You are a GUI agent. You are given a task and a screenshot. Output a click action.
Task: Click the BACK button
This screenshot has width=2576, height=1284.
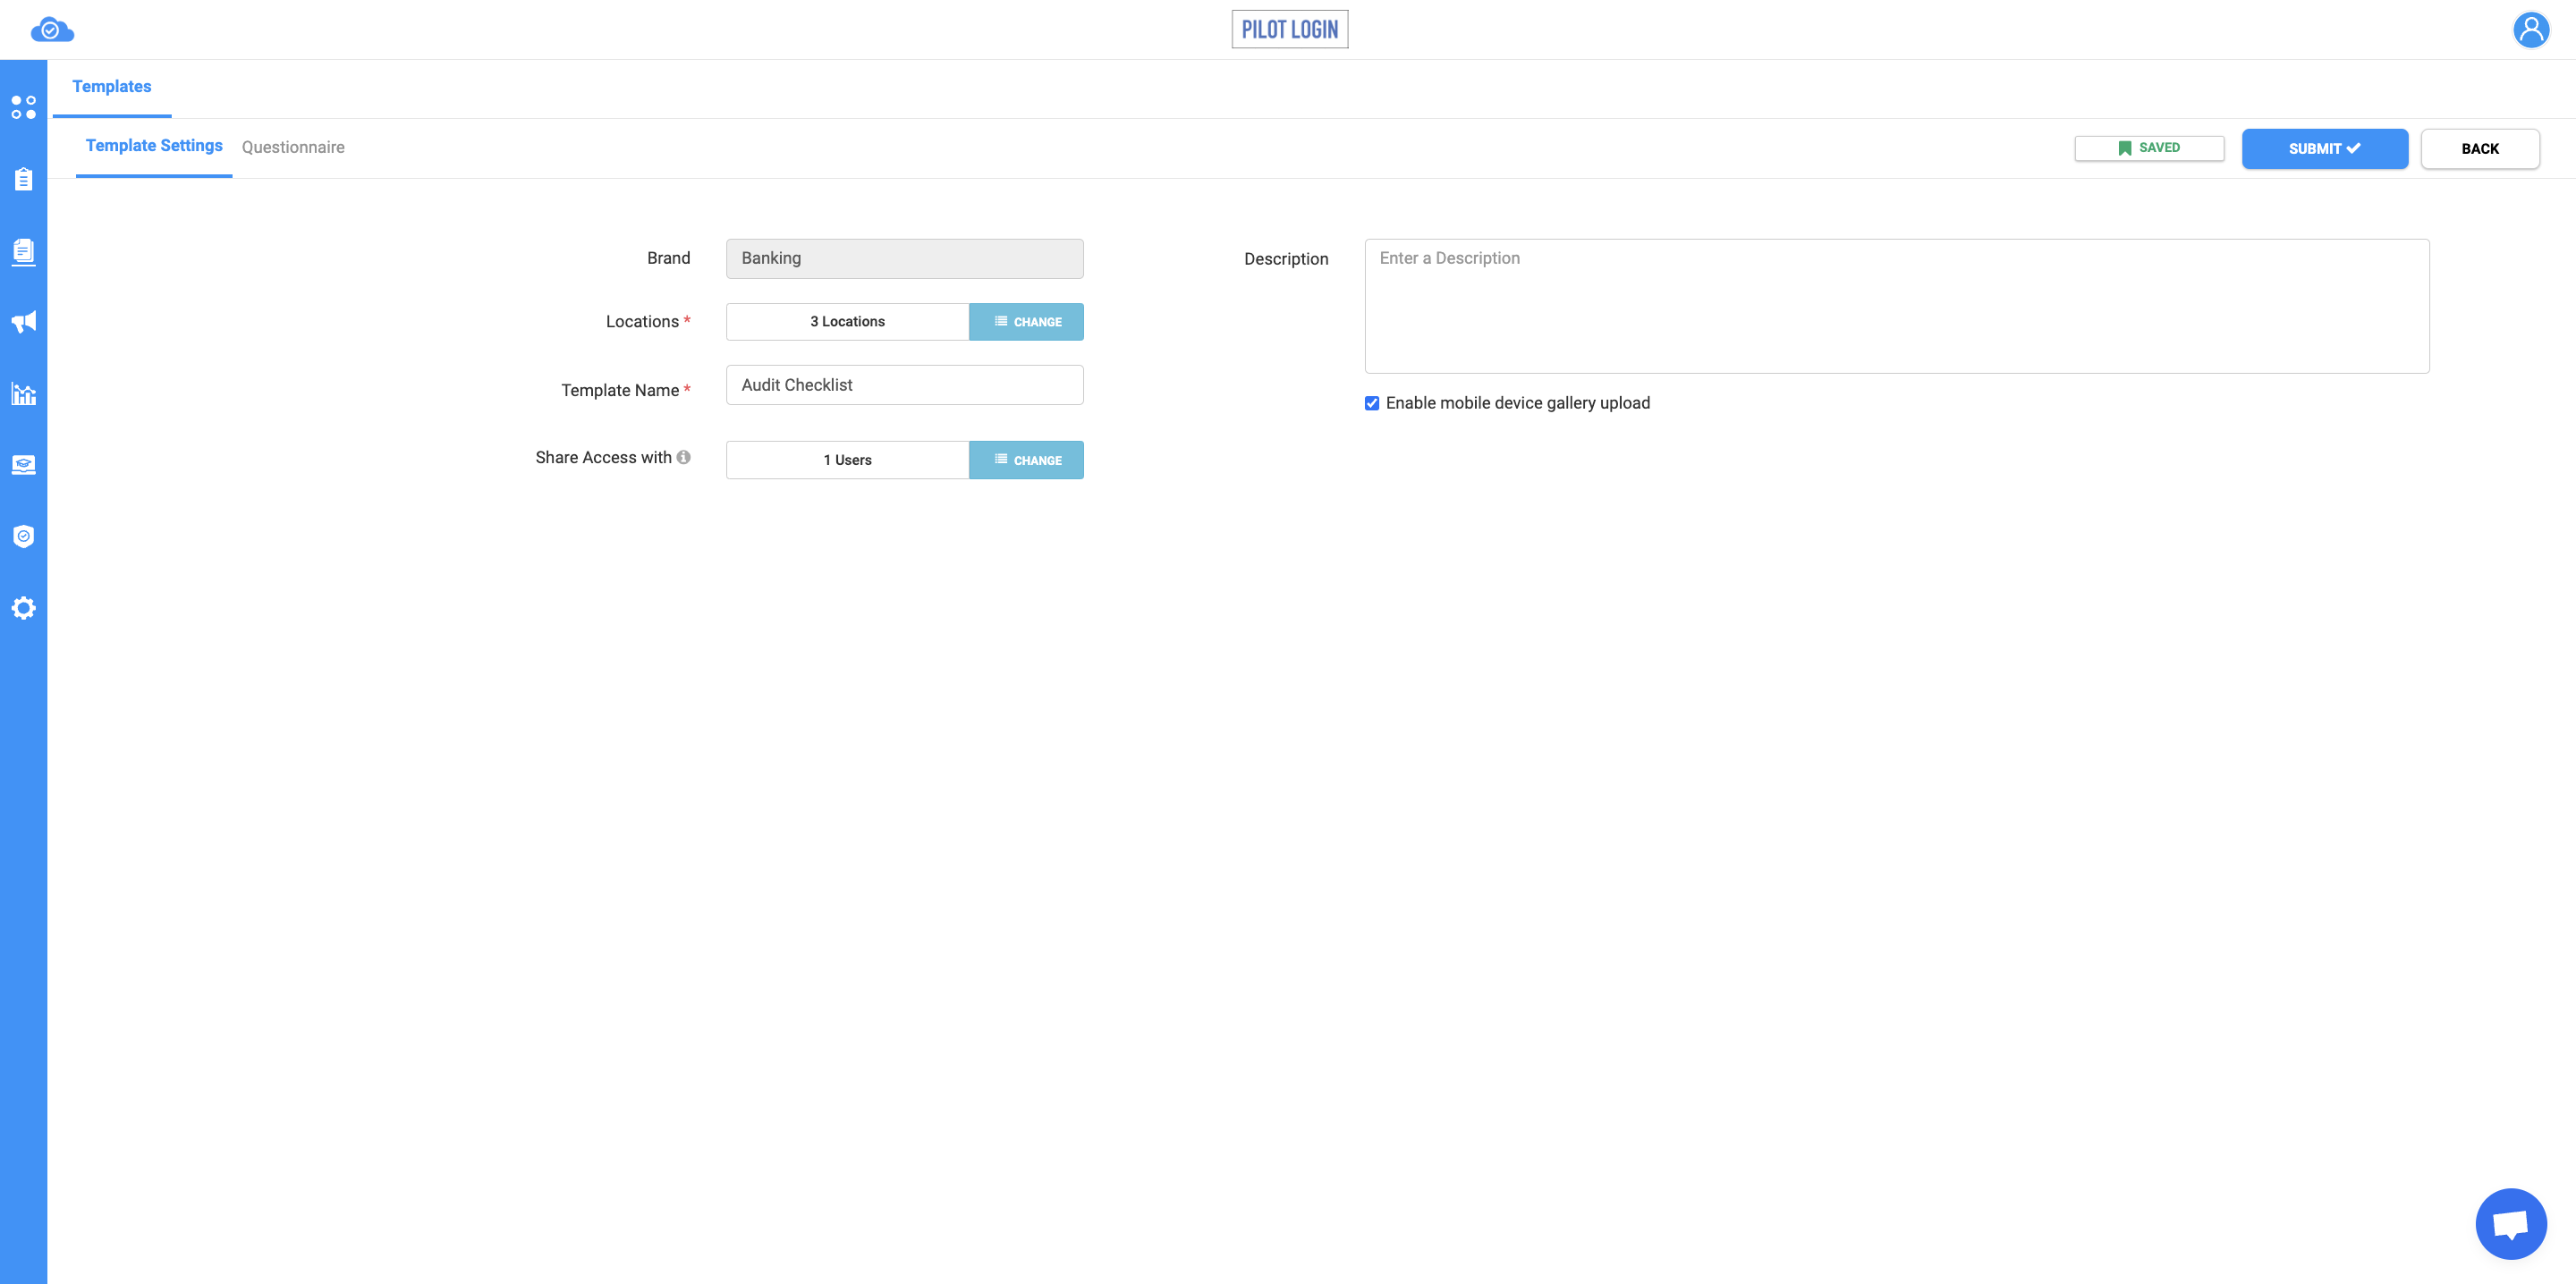coord(2479,149)
